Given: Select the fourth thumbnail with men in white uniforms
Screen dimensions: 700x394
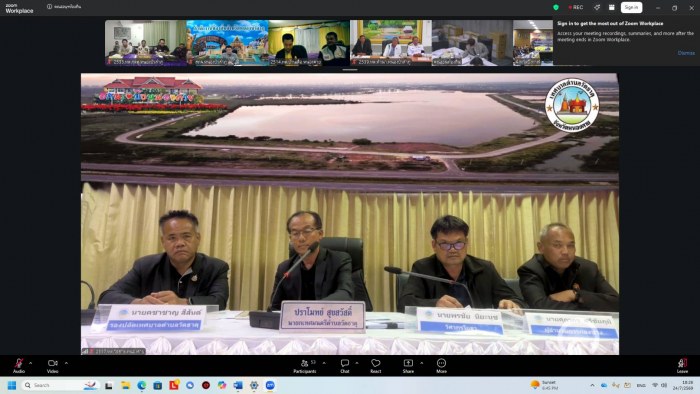Looking at the screenshot, I should pyautogui.click(x=391, y=43).
